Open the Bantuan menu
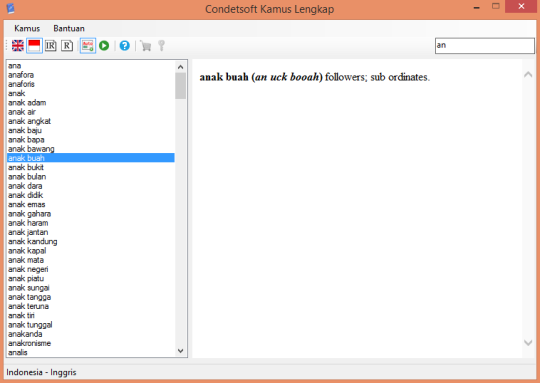This screenshot has width=540, height=383. pyautogui.click(x=69, y=29)
